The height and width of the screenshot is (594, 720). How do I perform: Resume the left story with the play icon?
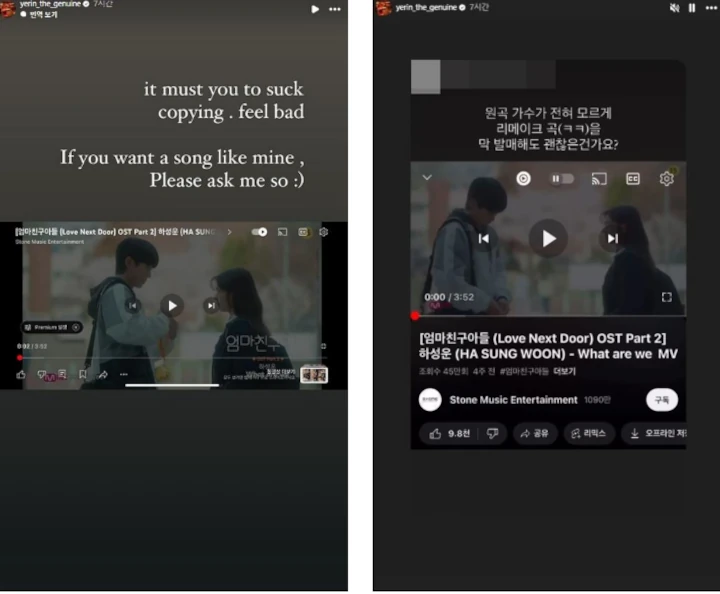315,9
